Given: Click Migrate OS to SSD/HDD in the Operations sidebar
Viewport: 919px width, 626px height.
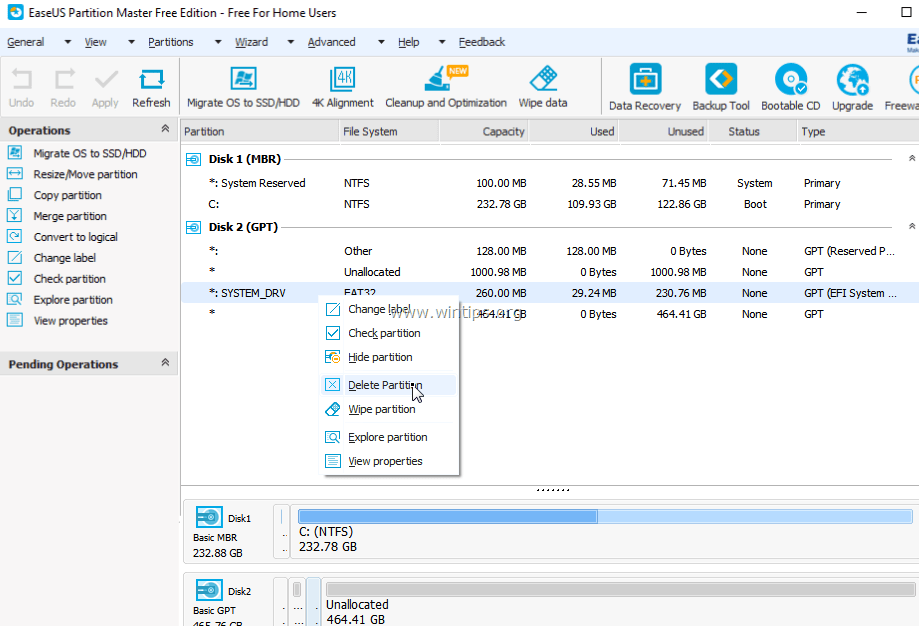Looking at the screenshot, I should click(90, 153).
